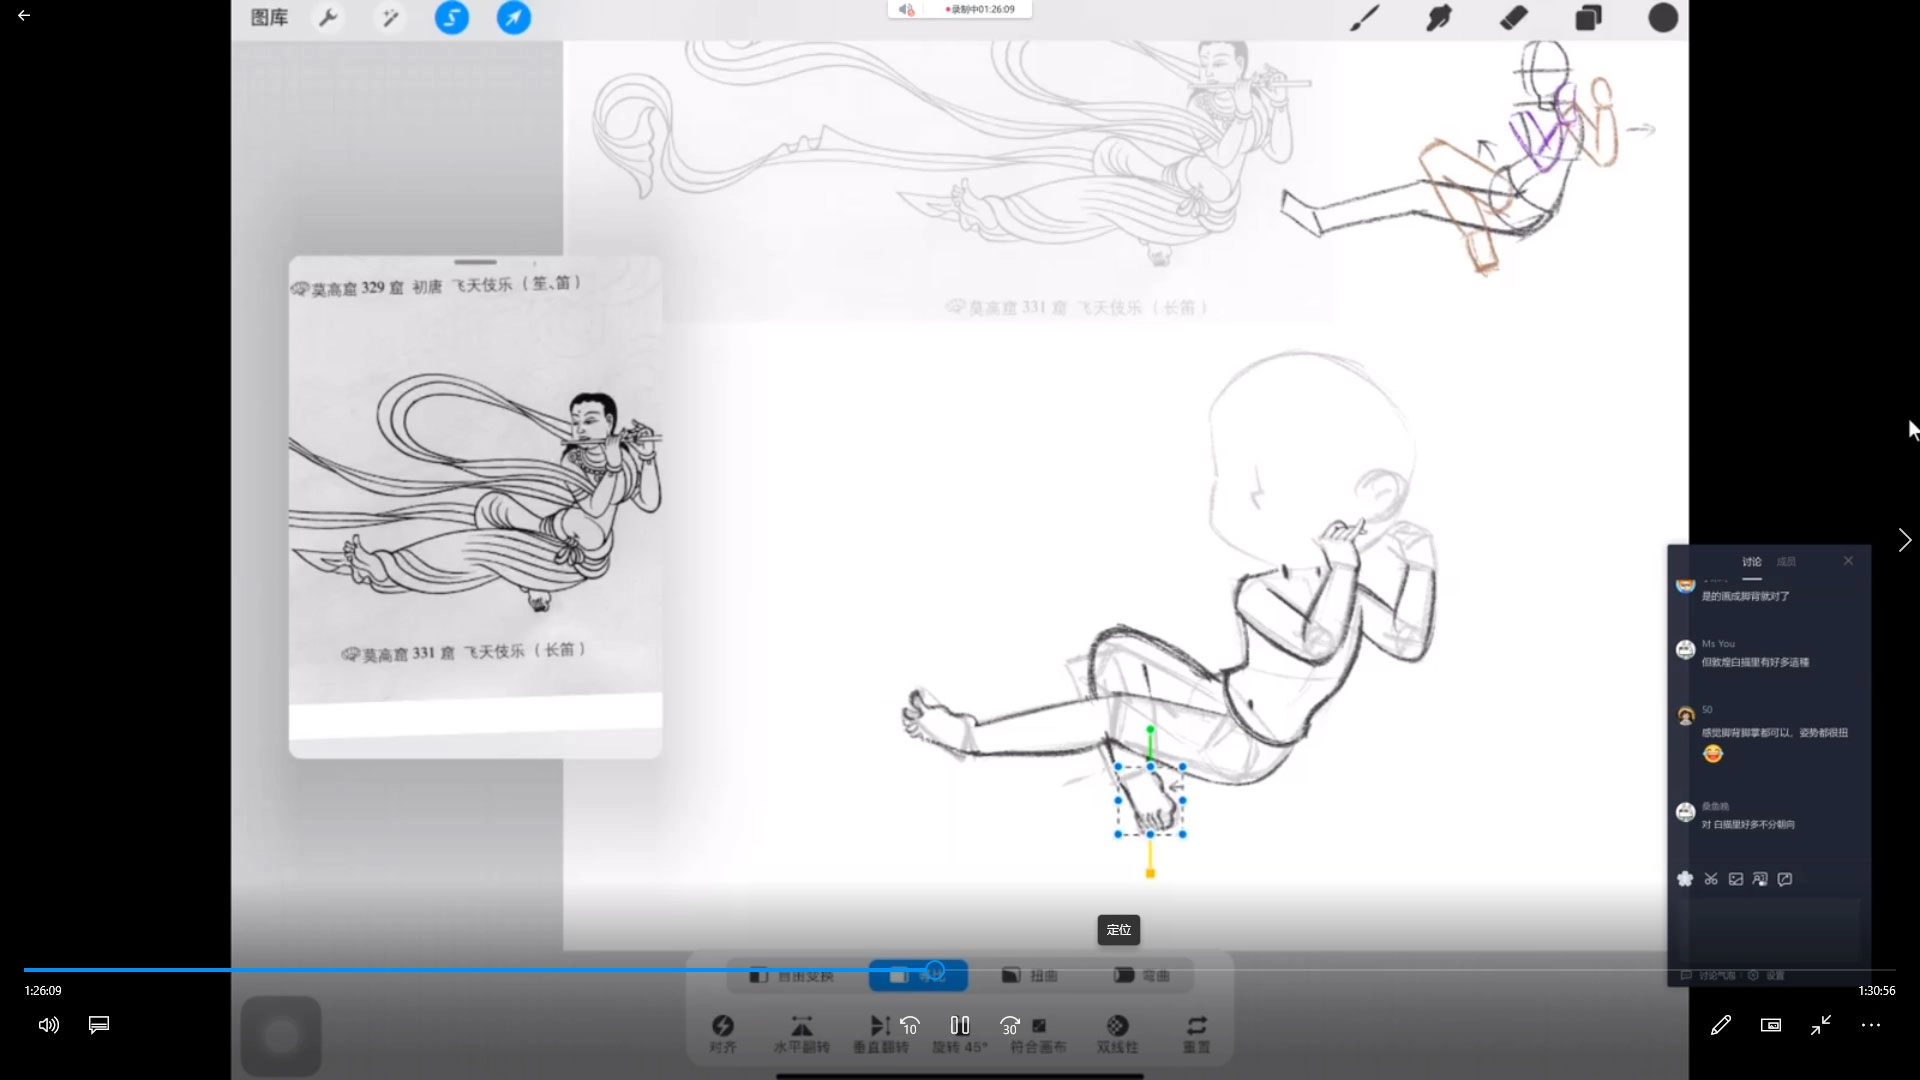Click the scissors screenshot icon in chat
The width and height of the screenshot is (1920, 1080).
click(x=1711, y=879)
